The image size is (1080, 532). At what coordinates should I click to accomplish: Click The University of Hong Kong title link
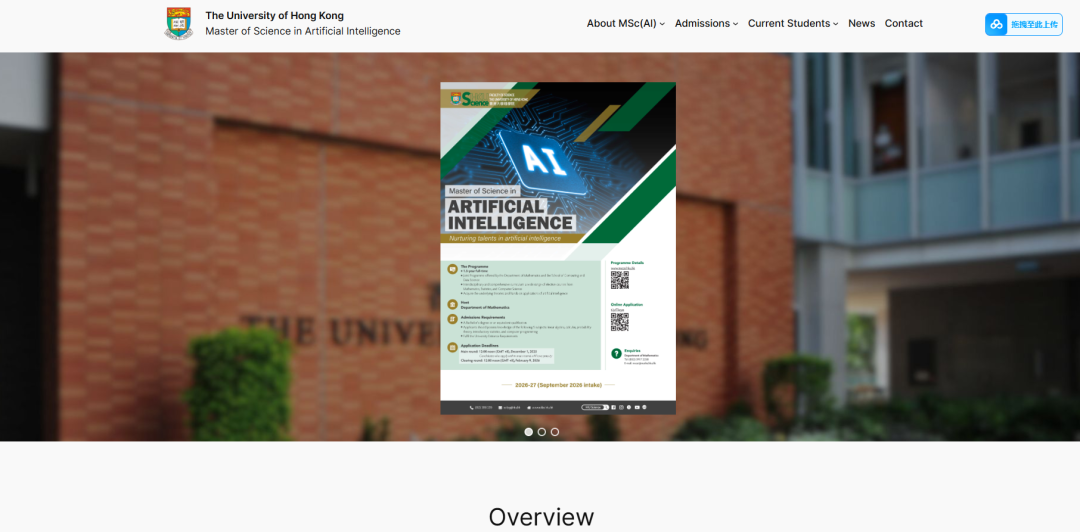click(x=274, y=15)
